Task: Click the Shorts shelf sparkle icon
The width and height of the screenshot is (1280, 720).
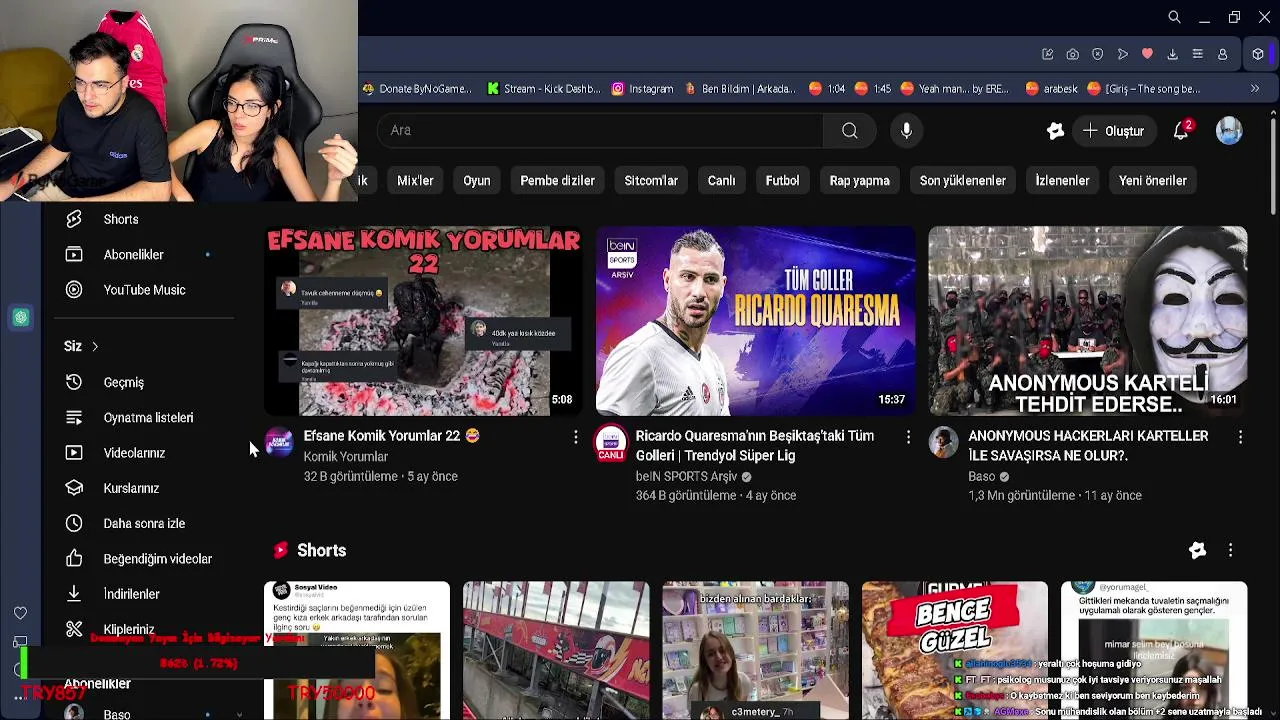Action: click(1197, 550)
